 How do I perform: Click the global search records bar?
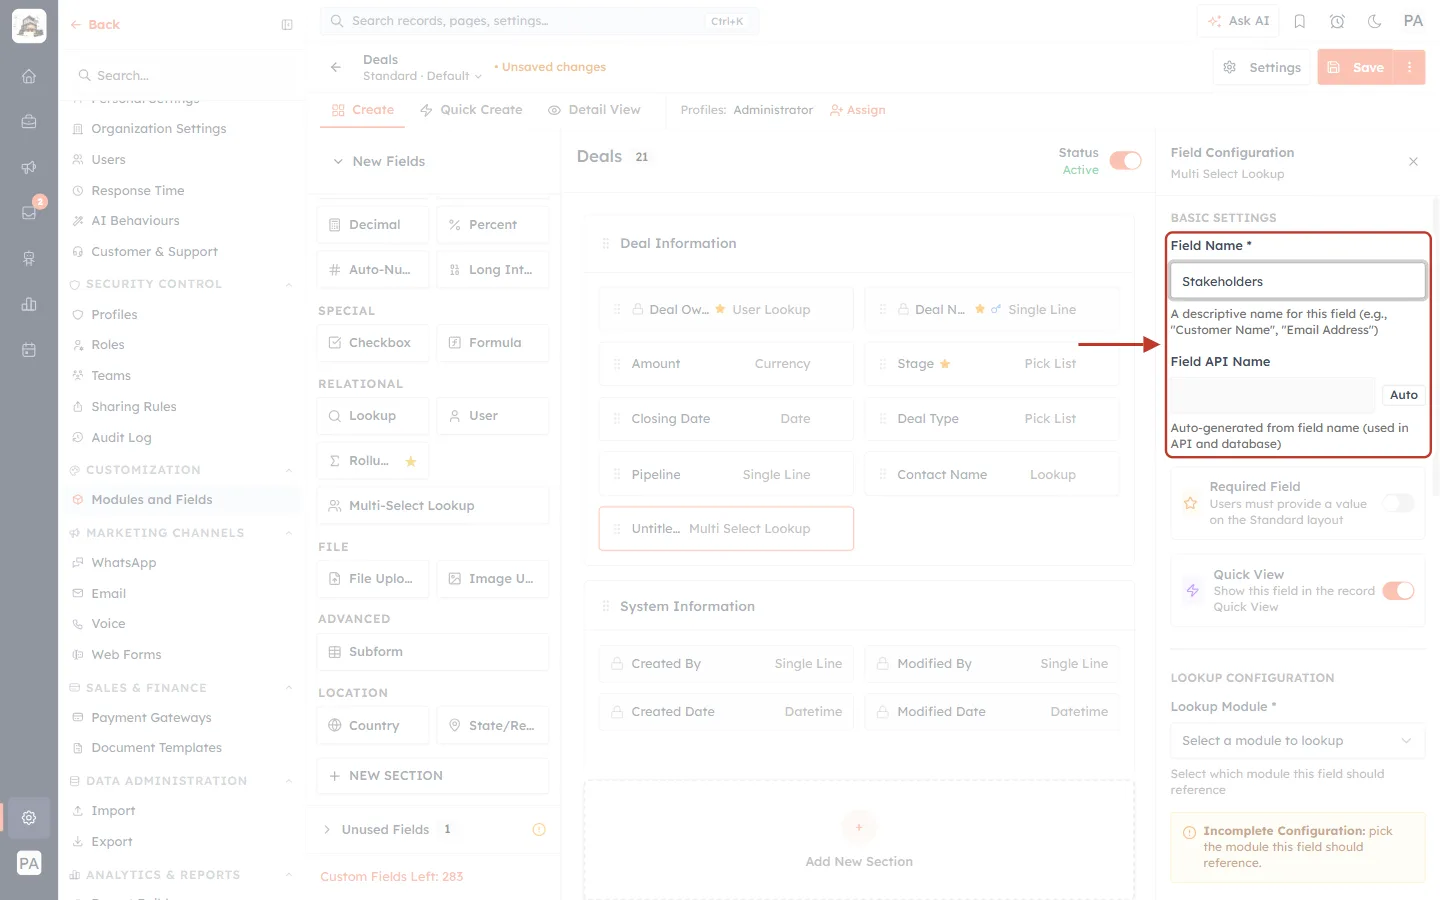coord(539,21)
